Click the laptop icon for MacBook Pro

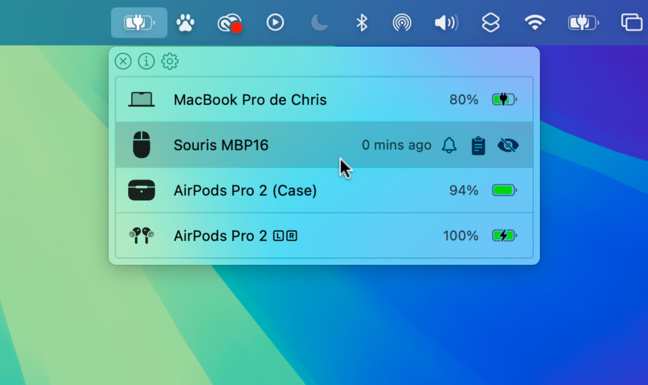tap(141, 100)
